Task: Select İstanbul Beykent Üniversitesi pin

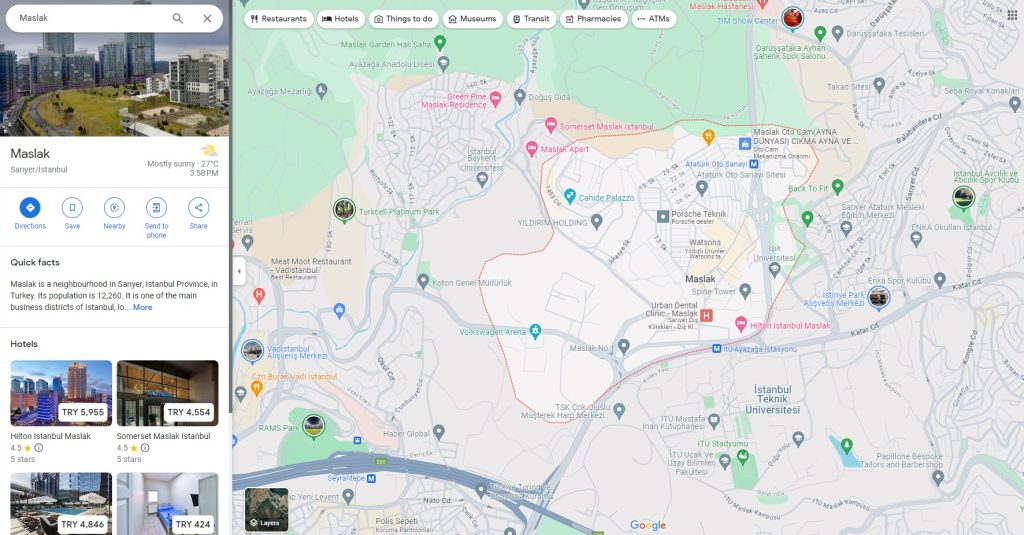Action: 482,180
